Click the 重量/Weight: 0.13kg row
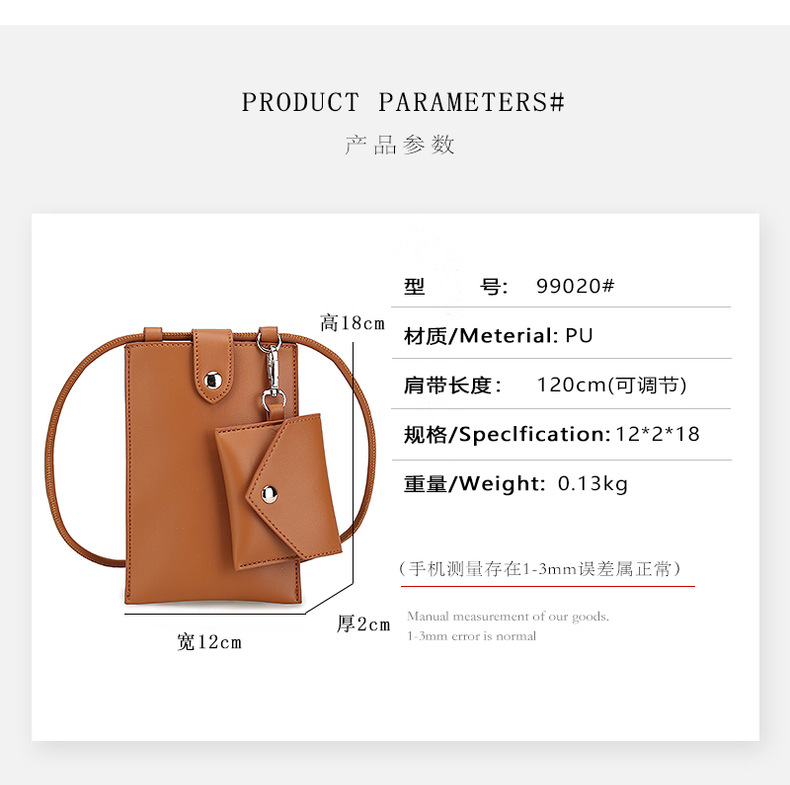Image resolution: width=790 pixels, height=785 pixels. (x=561, y=484)
